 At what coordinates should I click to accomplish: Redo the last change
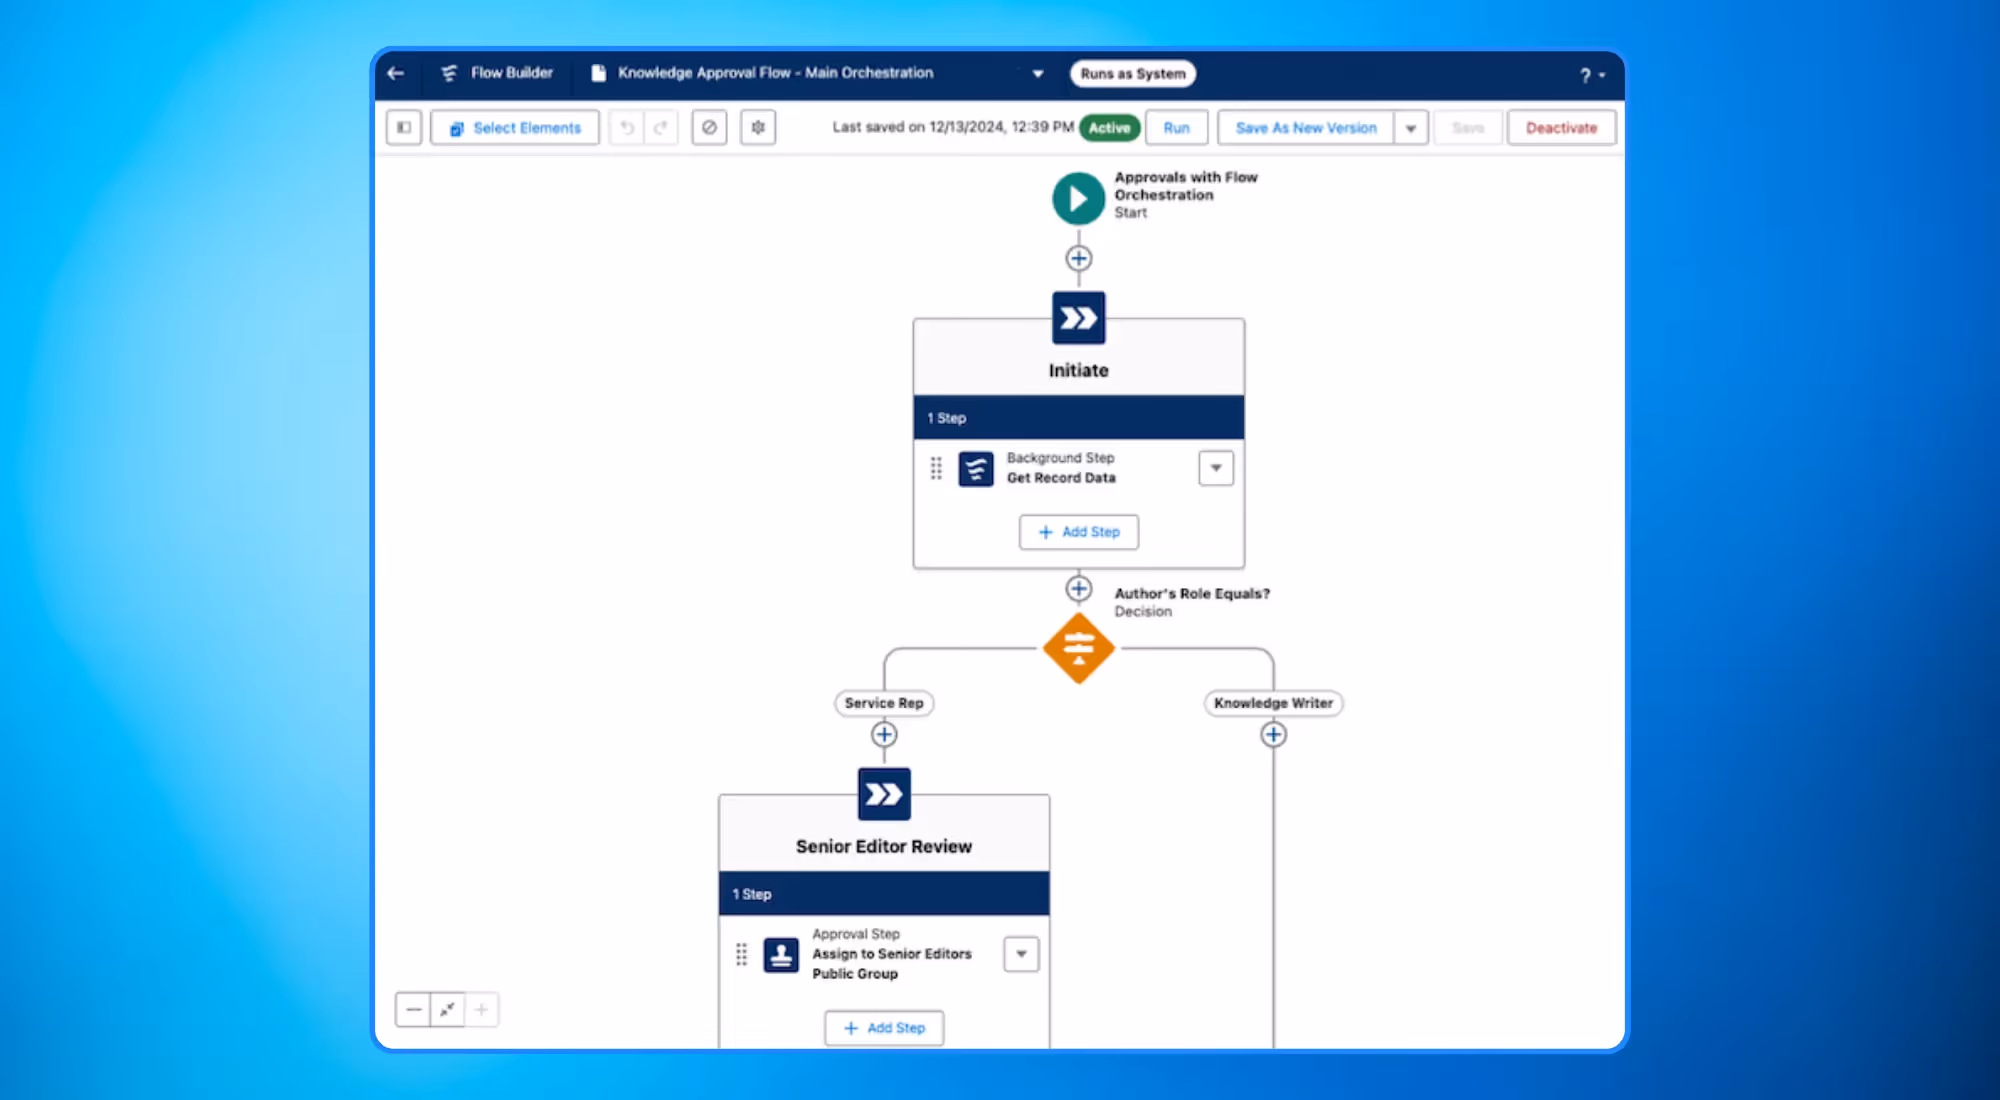click(661, 128)
